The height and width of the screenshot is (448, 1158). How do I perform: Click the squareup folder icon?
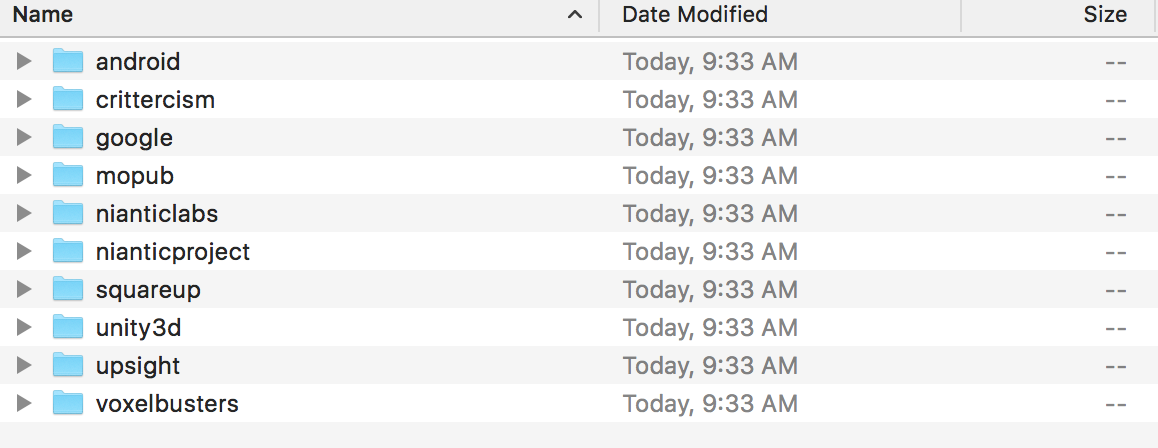[68, 289]
